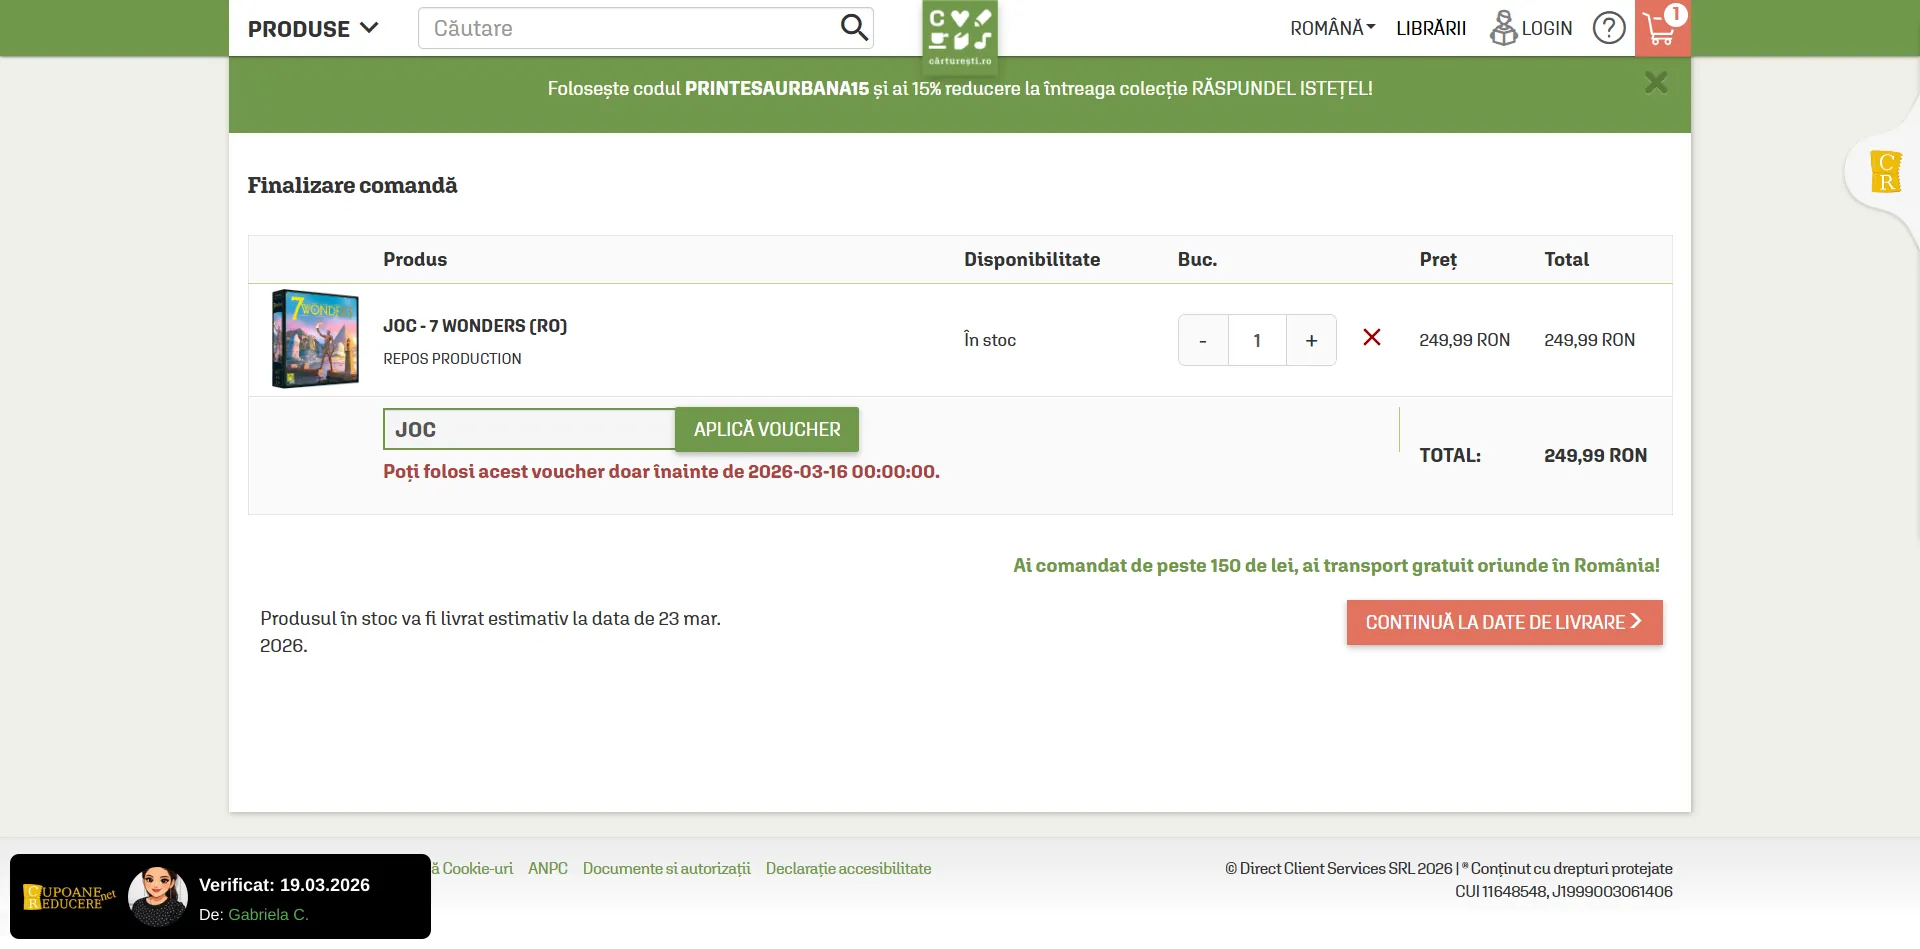Screen dimensions: 1920x949
Task: Open the ROMÂNĂ language dropdown
Action: [x=1332, y=28]
